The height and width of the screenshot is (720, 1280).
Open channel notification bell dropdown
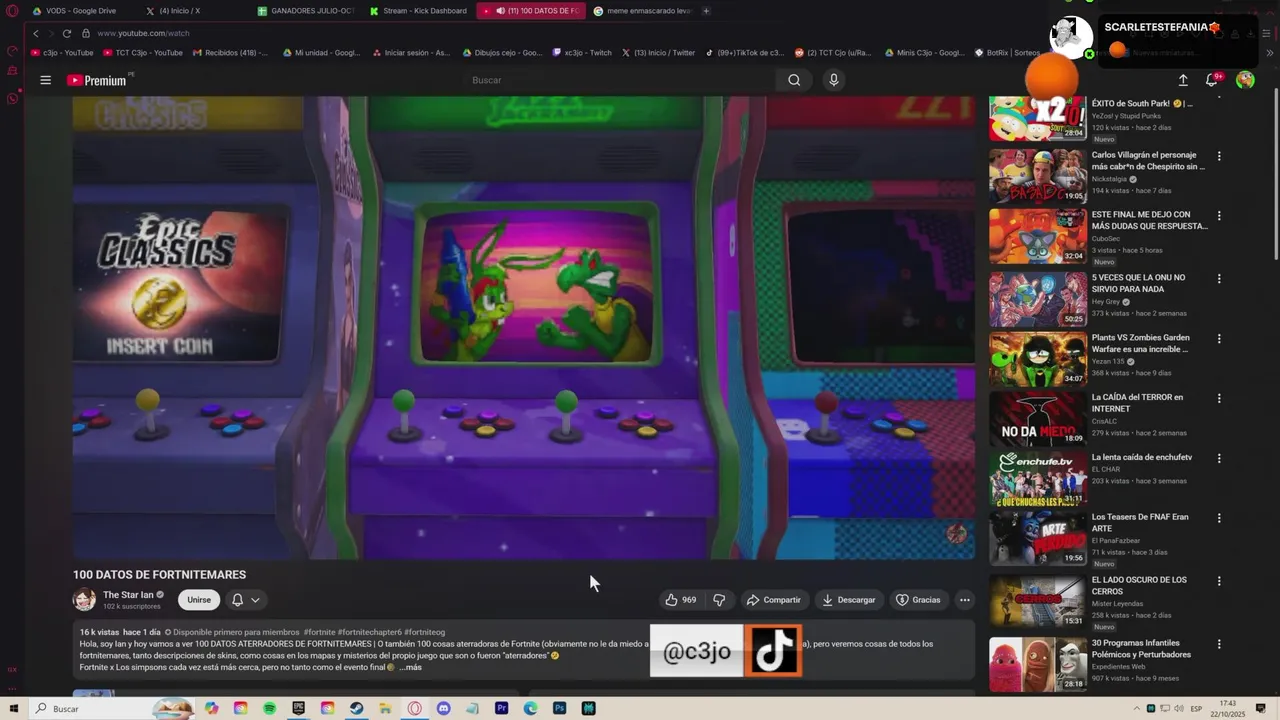coord(246,600)
